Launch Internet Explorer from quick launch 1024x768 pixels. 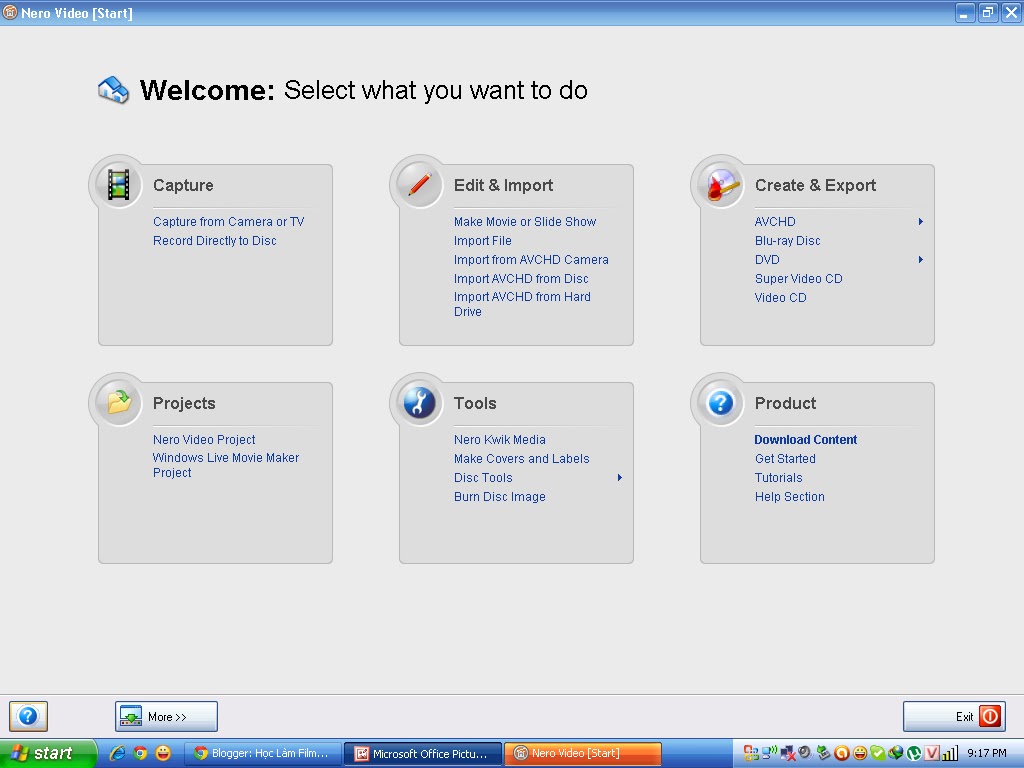[117, 753]
